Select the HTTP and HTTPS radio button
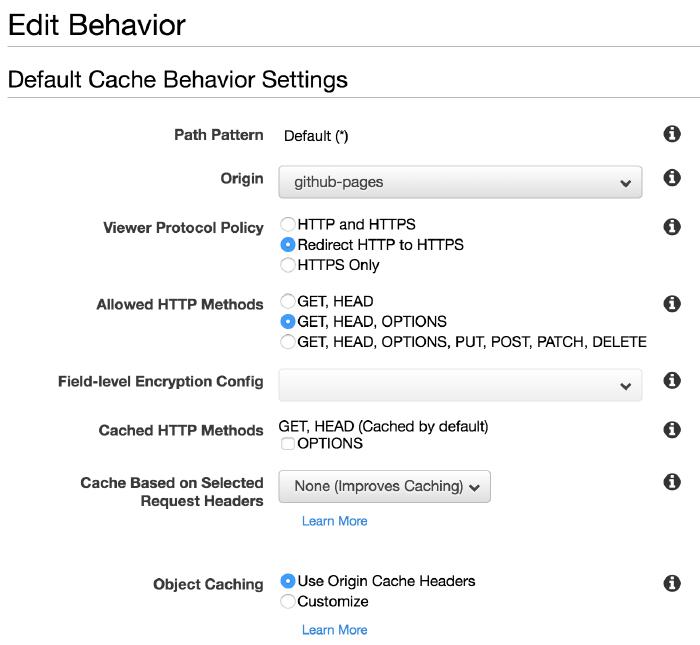This screenshot has width=700, height=645. point(288,224)
